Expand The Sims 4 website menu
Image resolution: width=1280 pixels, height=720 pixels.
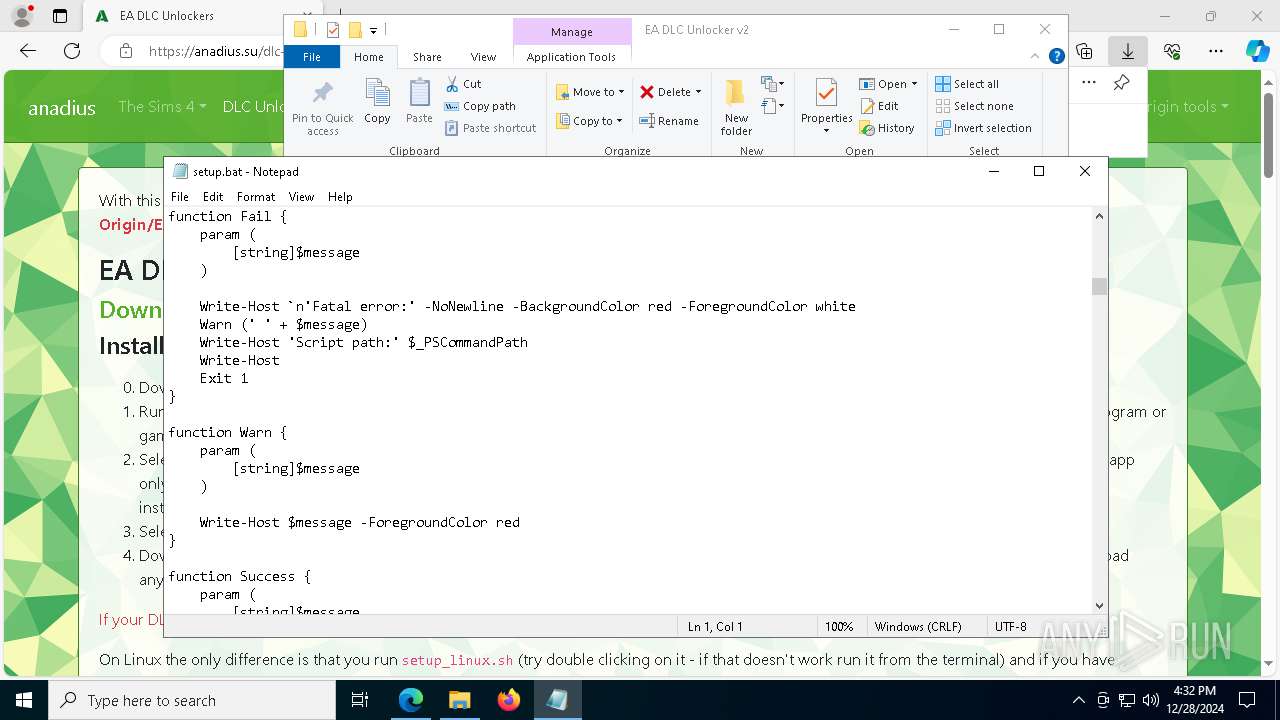pos(162,106)
